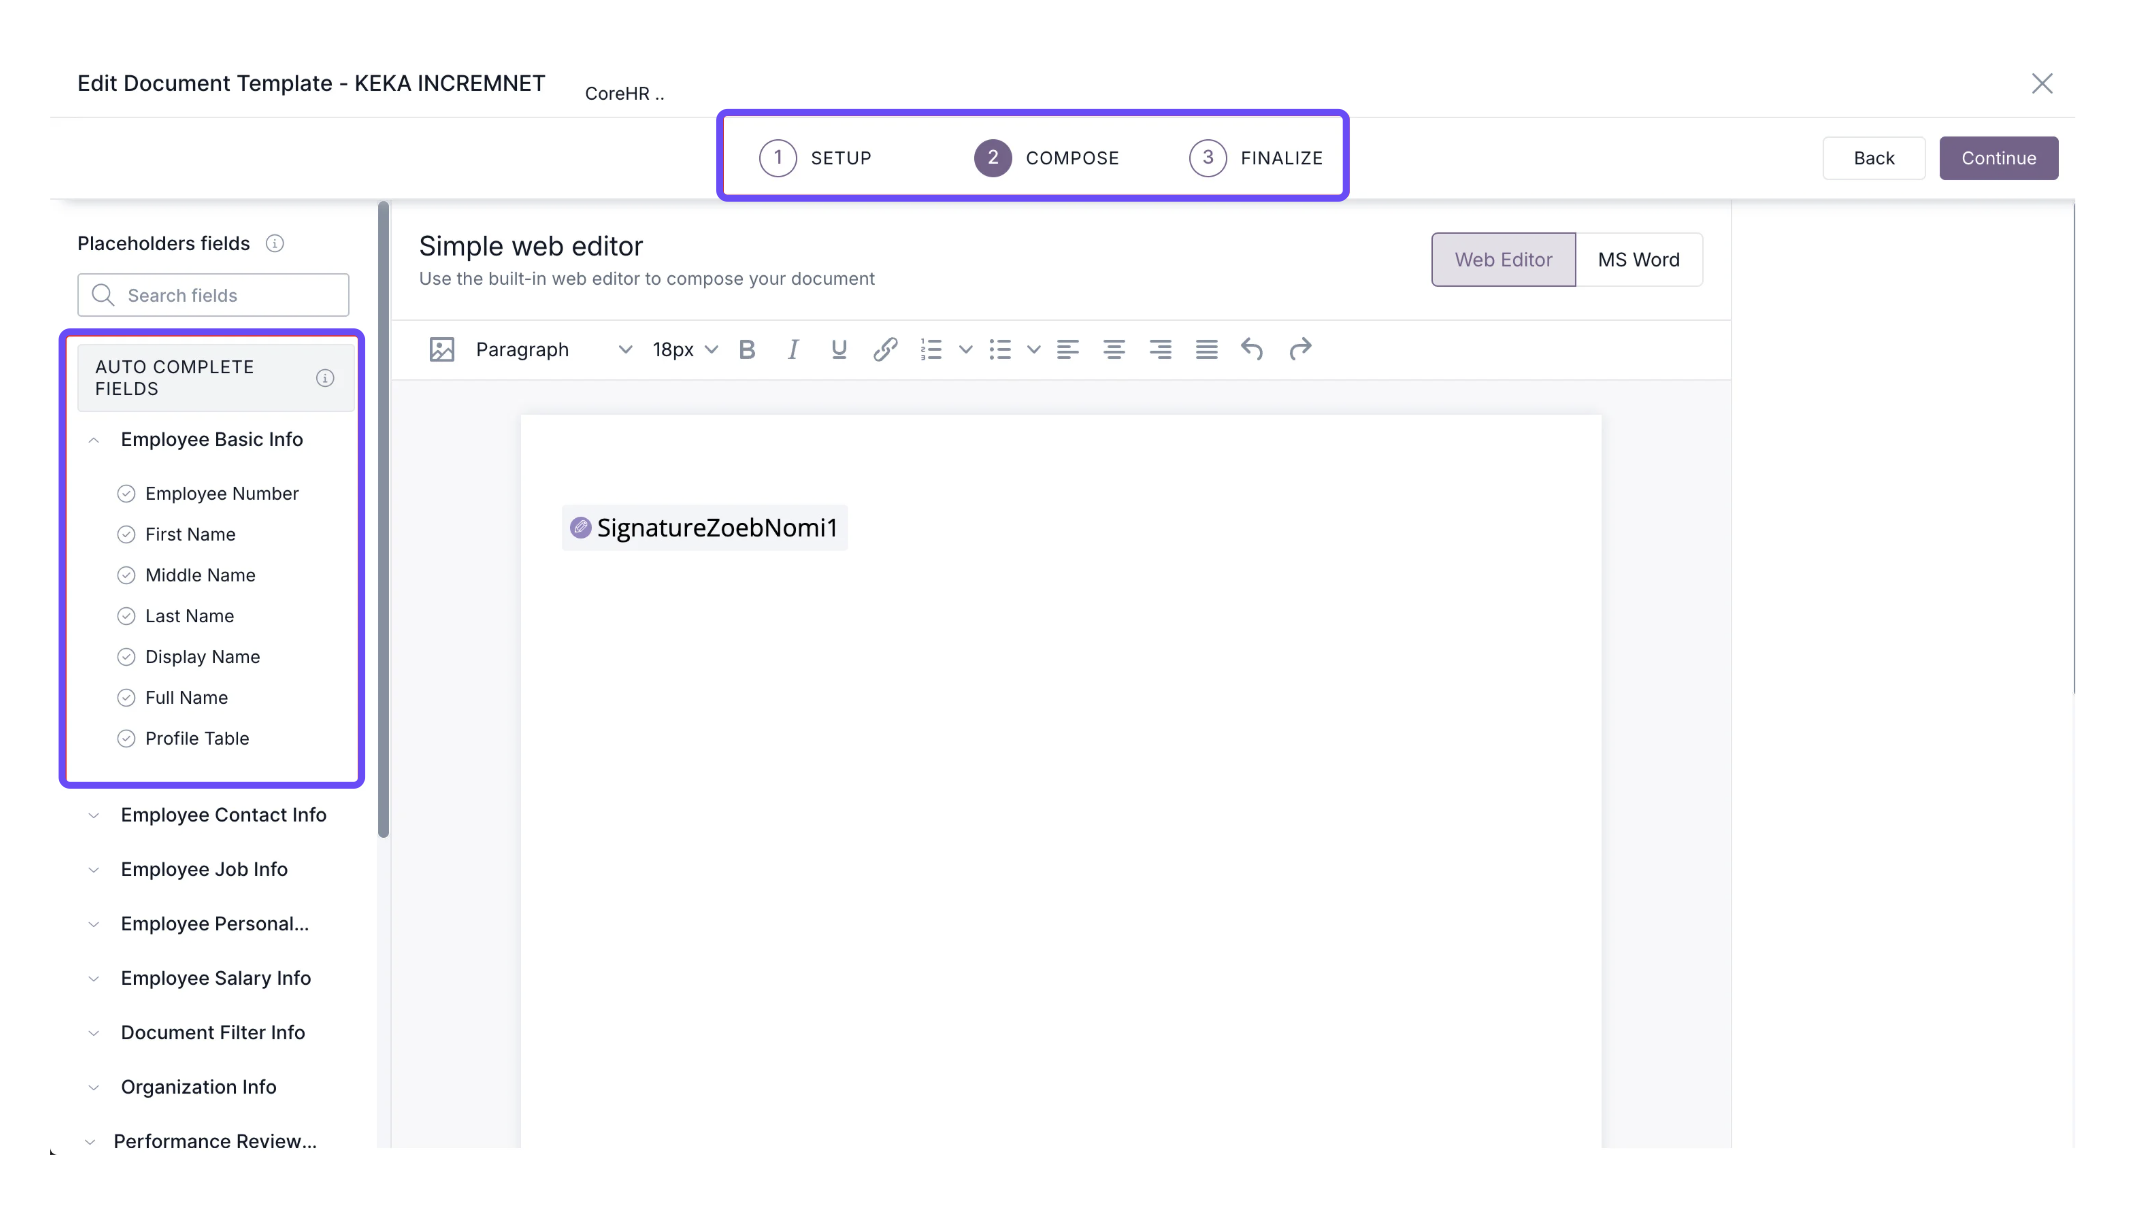
Task: Switch to the MS Word editor tab
Action: [1638, 260]
